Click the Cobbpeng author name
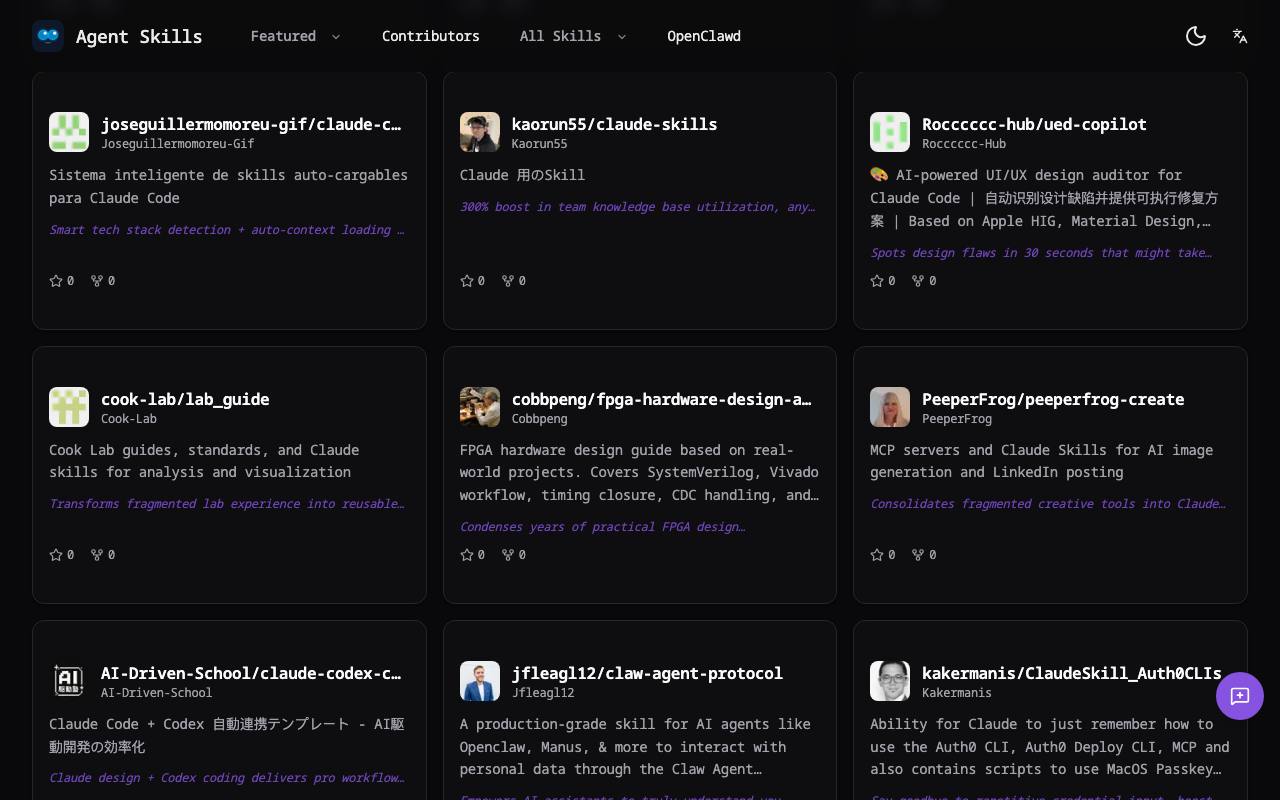Image resolution: width=1280 pixels, height=800 pixels. (x=540, y=419)
